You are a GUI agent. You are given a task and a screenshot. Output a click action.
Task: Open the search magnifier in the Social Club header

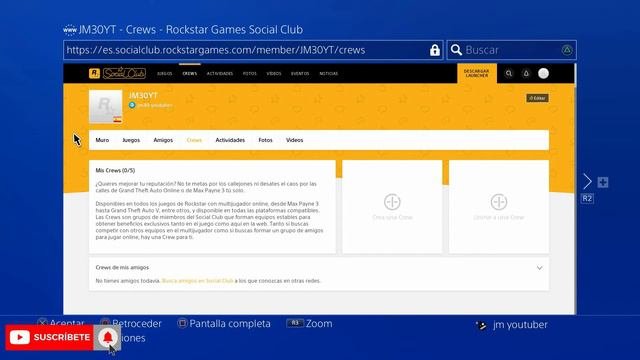(509, 73)
